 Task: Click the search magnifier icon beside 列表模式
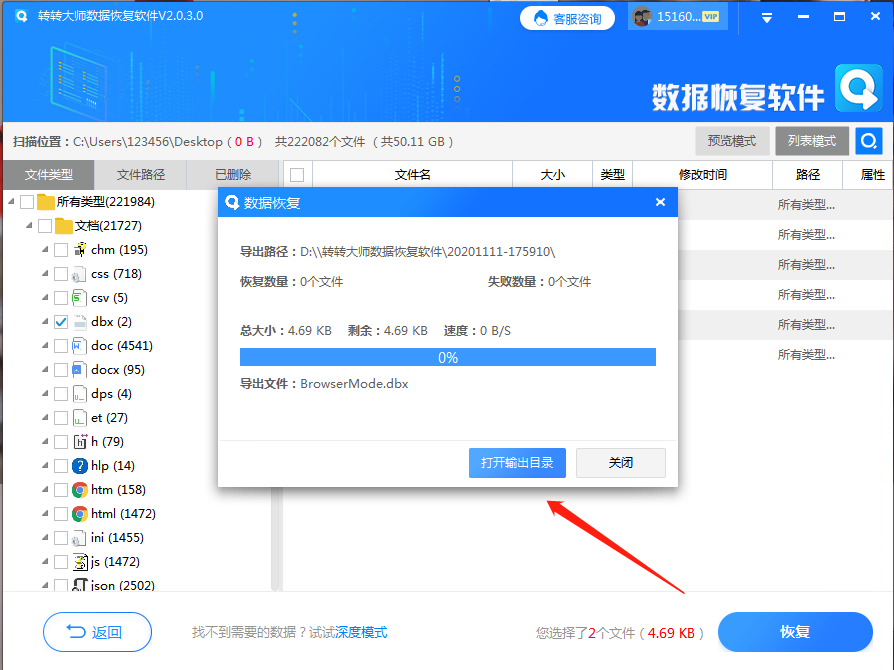click(869, 140)
